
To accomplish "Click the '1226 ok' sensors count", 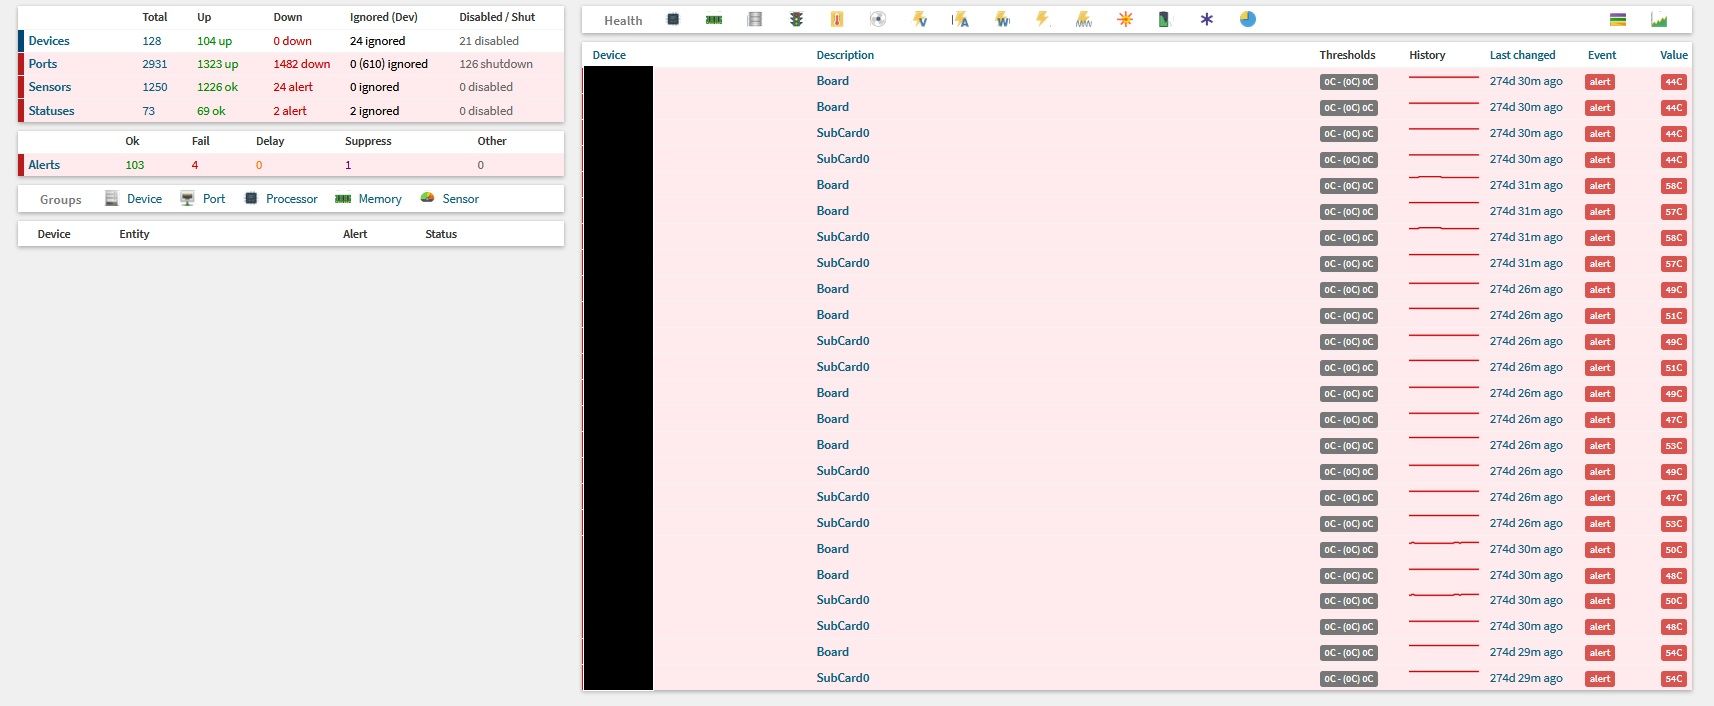I will click(217, 87).
